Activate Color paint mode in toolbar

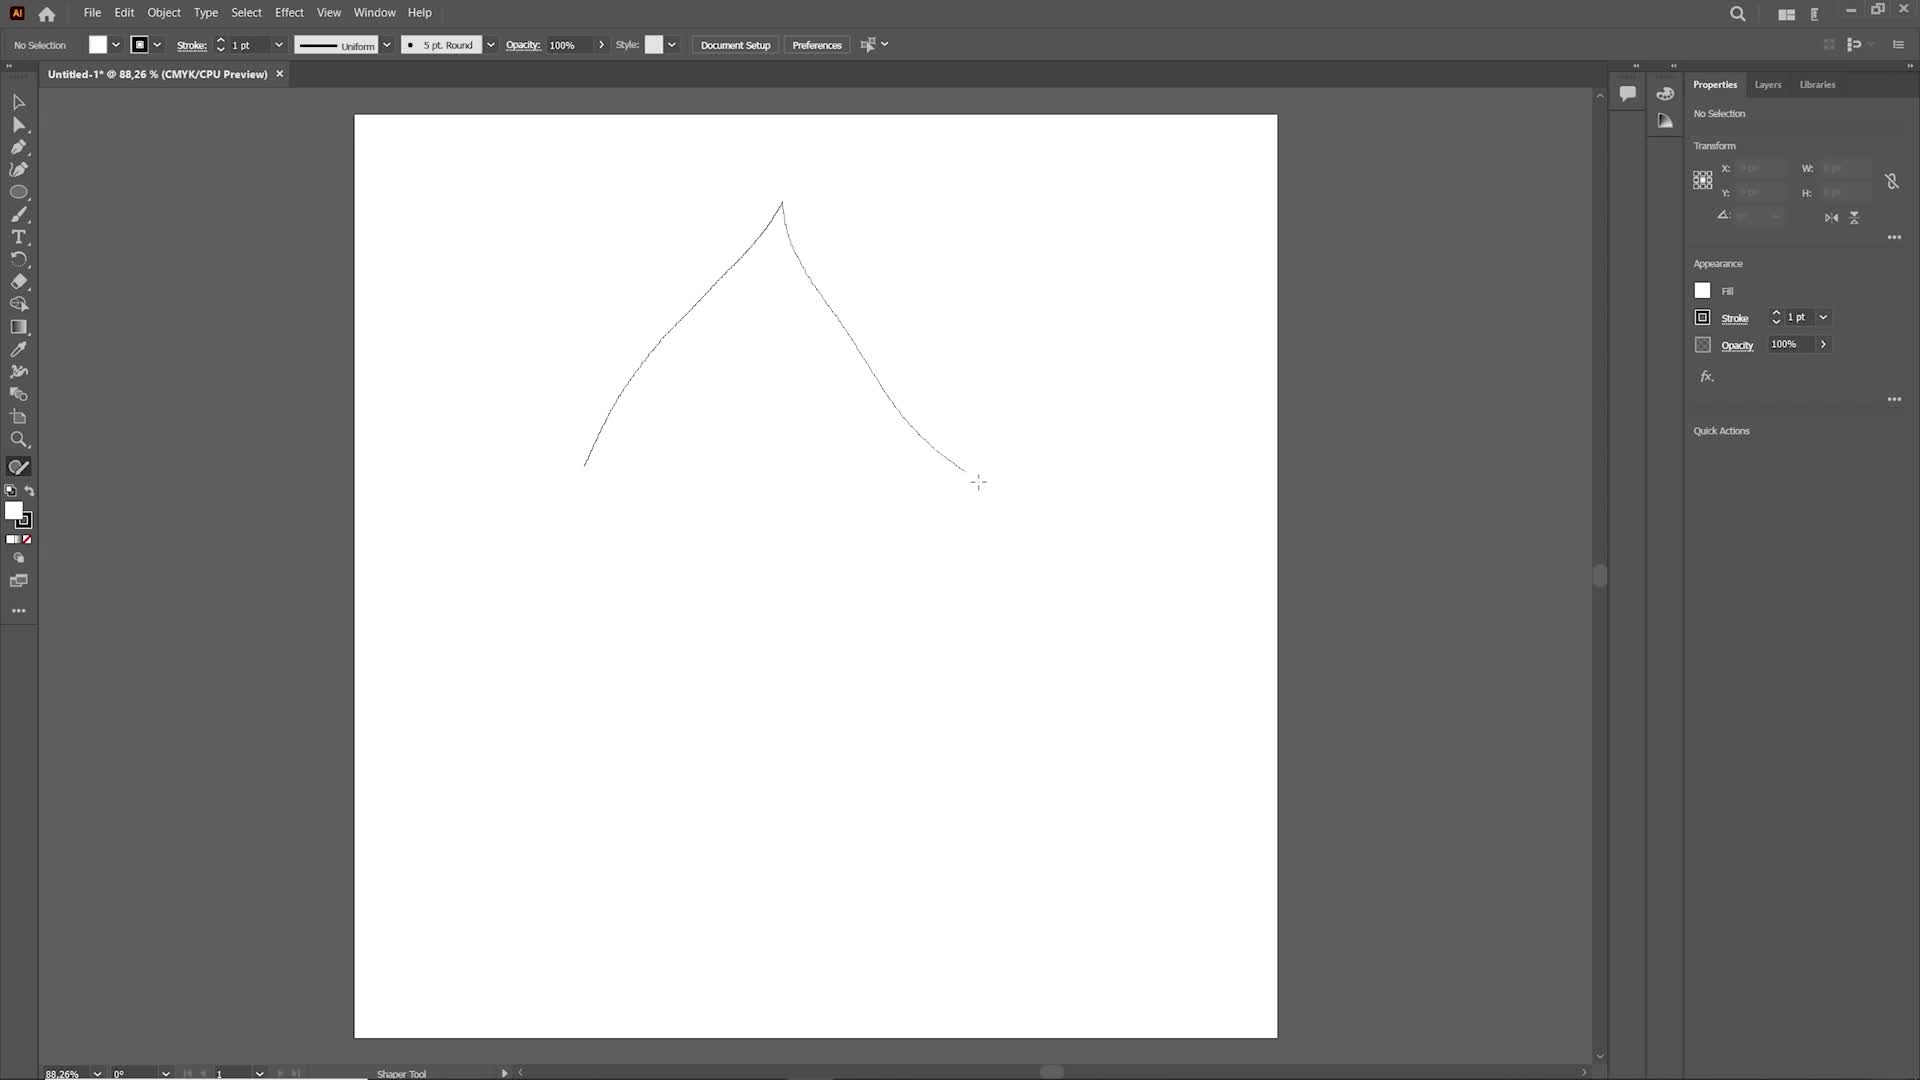point(12,539)
